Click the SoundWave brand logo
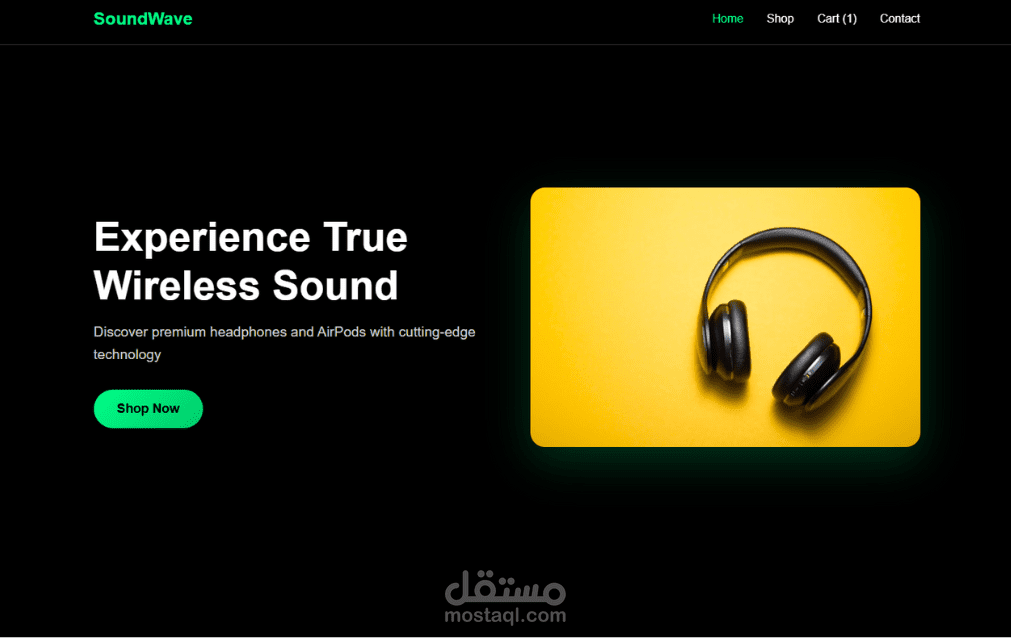 click(x=142, y=19)
